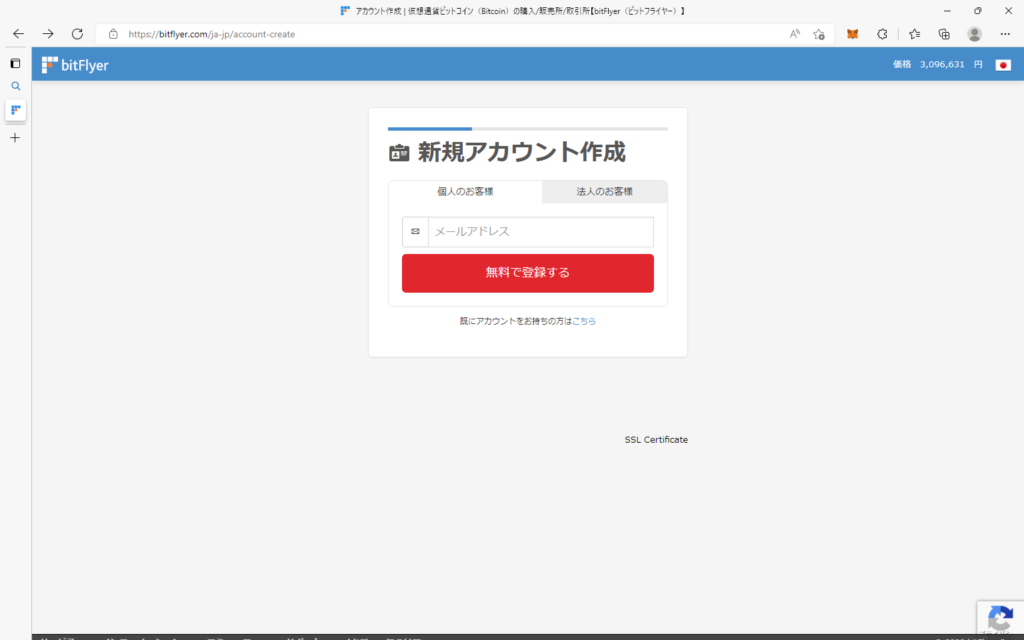Click the こちら login link

tap(584, 321)
